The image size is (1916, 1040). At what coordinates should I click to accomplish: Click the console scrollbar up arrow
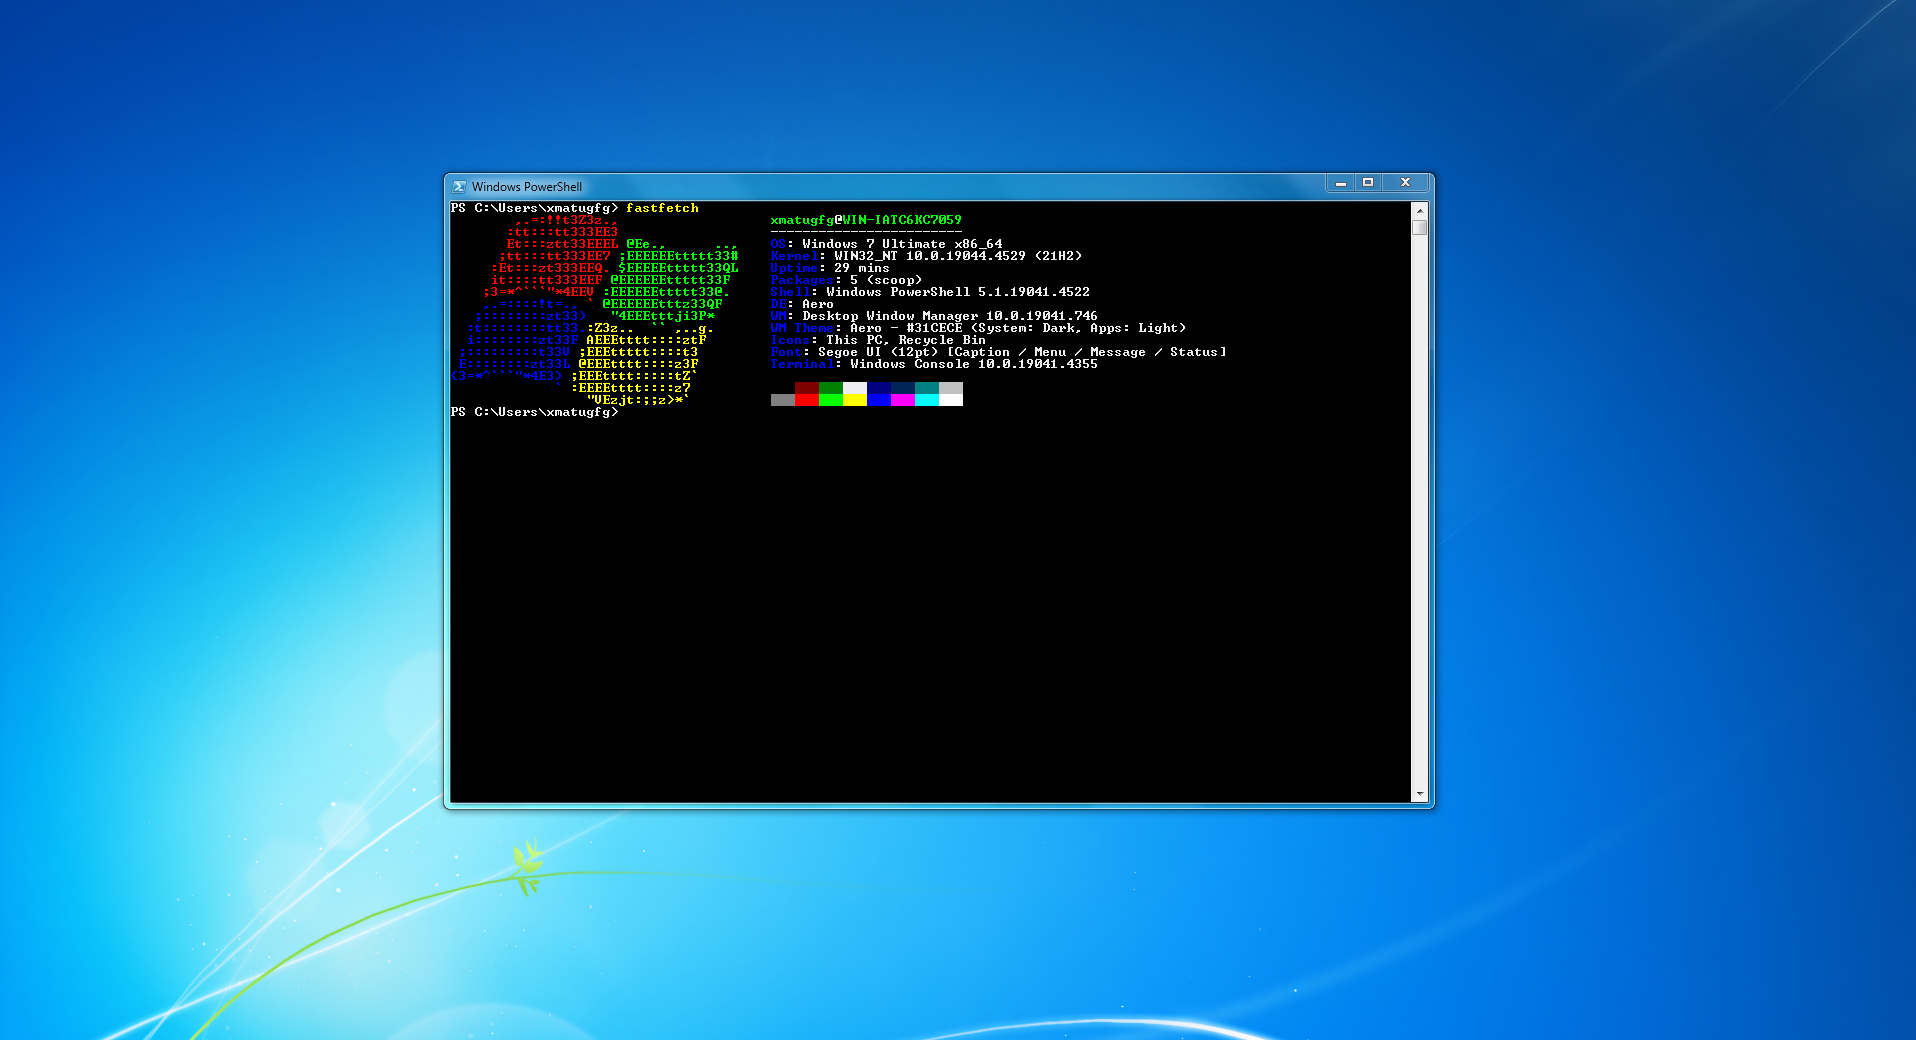tap(1419, 211)
